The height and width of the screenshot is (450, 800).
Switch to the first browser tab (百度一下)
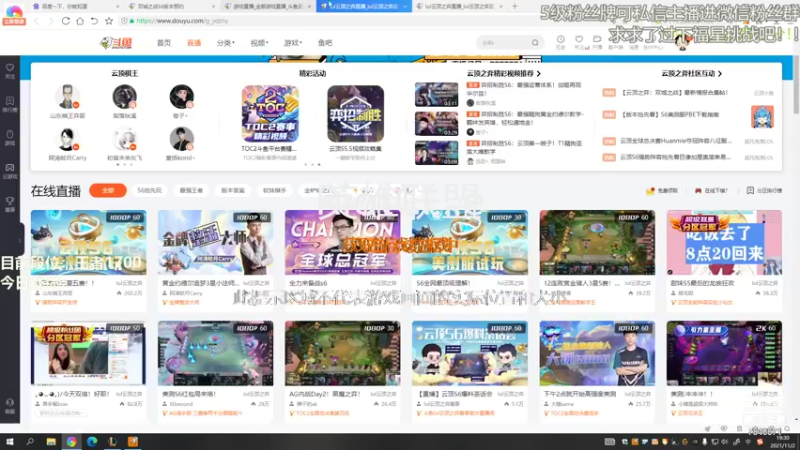pos(74,6)
